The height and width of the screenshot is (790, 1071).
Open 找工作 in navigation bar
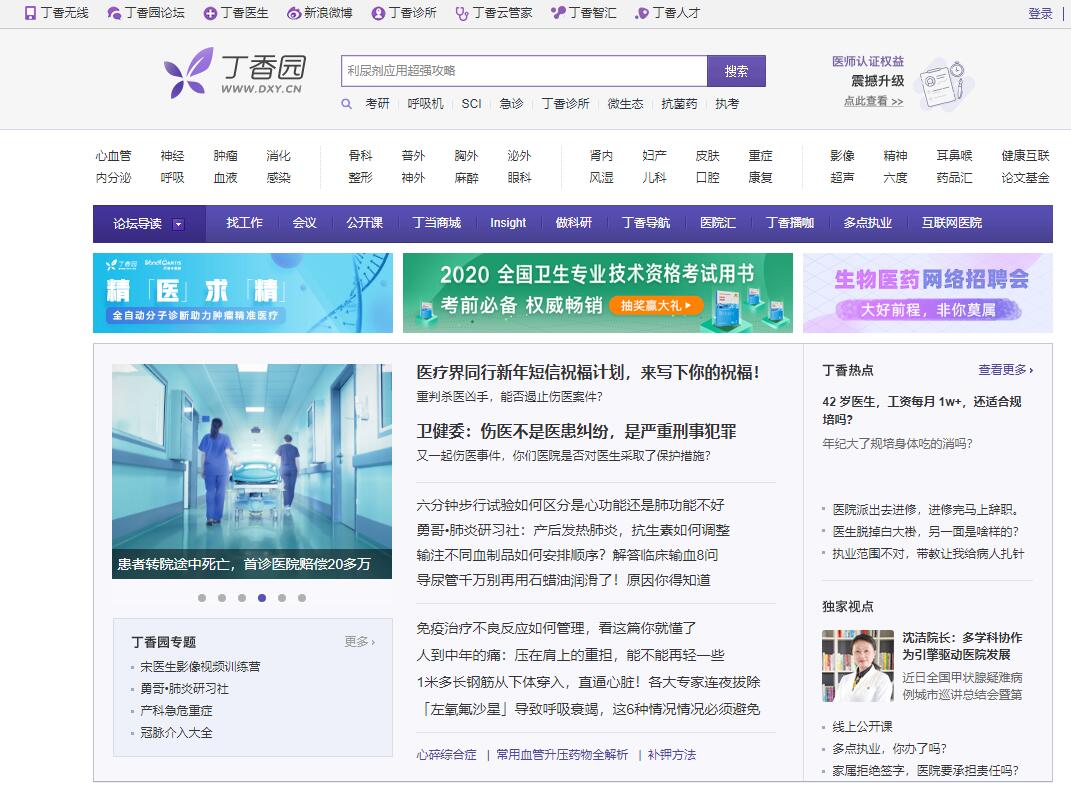[x=245, y=223]
